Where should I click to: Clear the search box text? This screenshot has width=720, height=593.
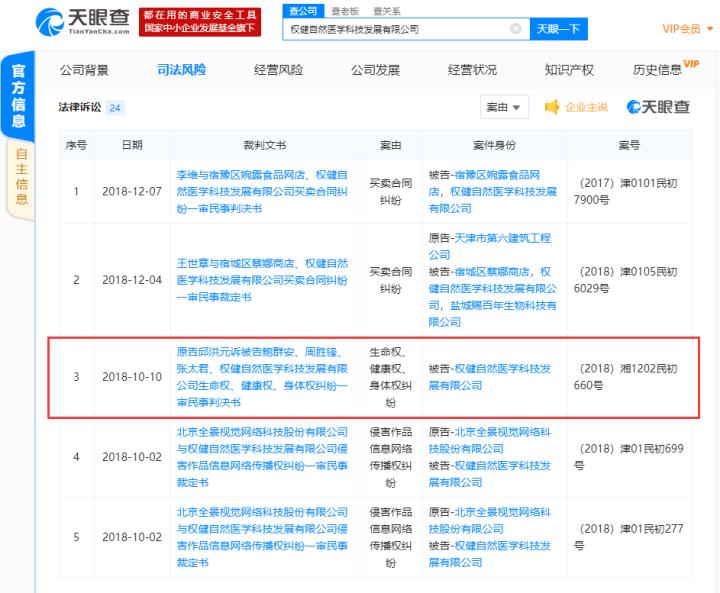[x=516, y=29]
